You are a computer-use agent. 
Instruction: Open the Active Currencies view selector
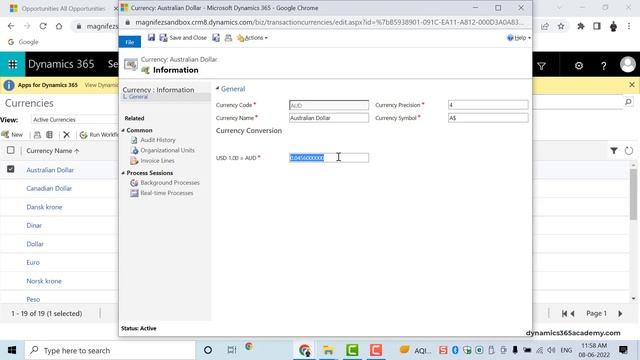[x=74, y=120]
